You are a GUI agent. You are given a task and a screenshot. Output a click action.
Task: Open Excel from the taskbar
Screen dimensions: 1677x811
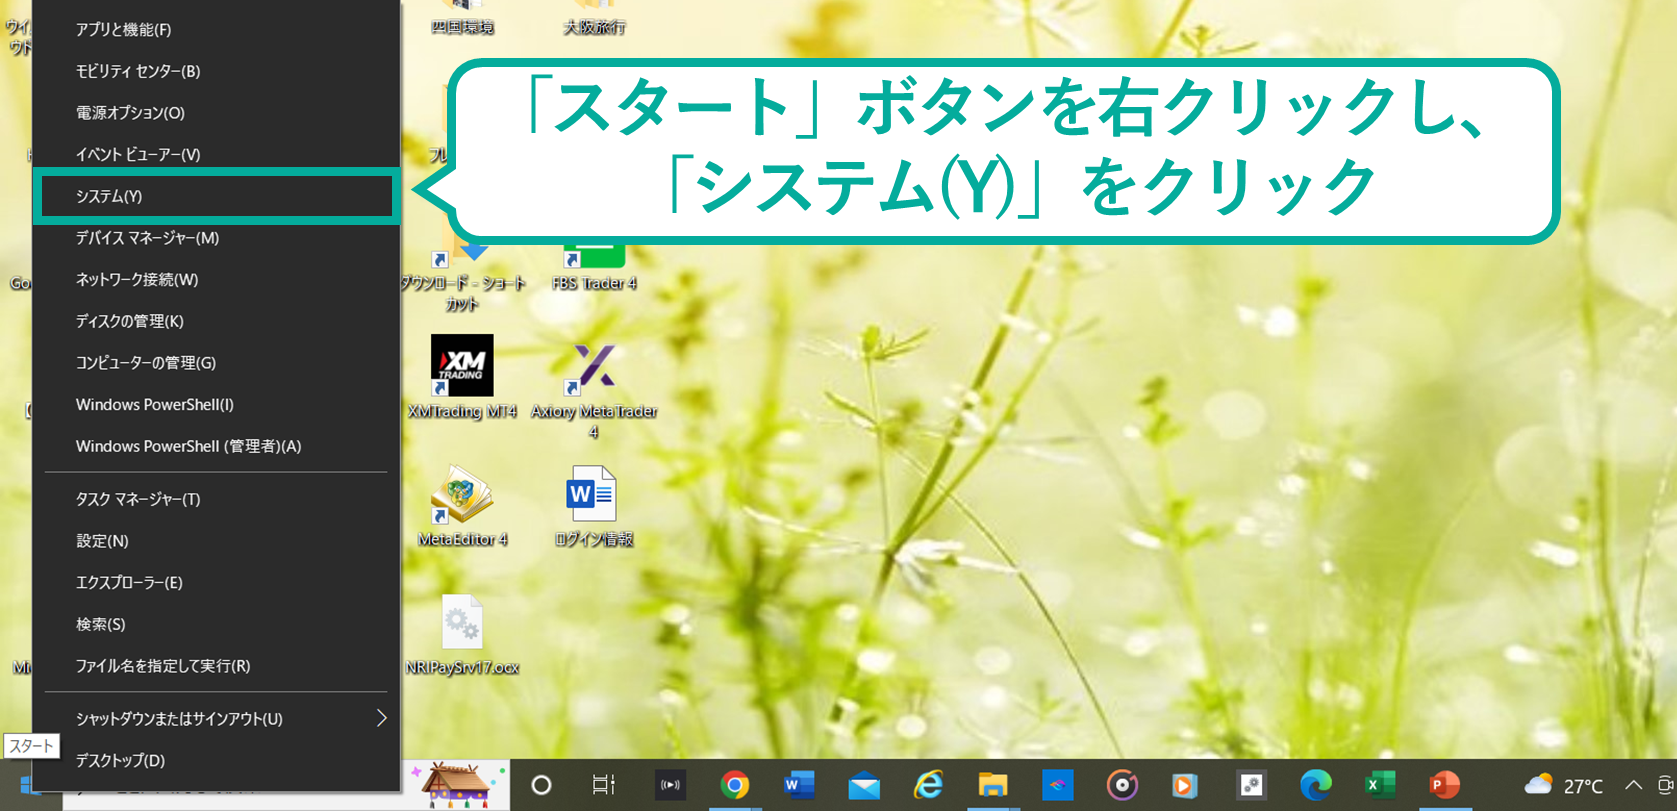point(1380,785)
